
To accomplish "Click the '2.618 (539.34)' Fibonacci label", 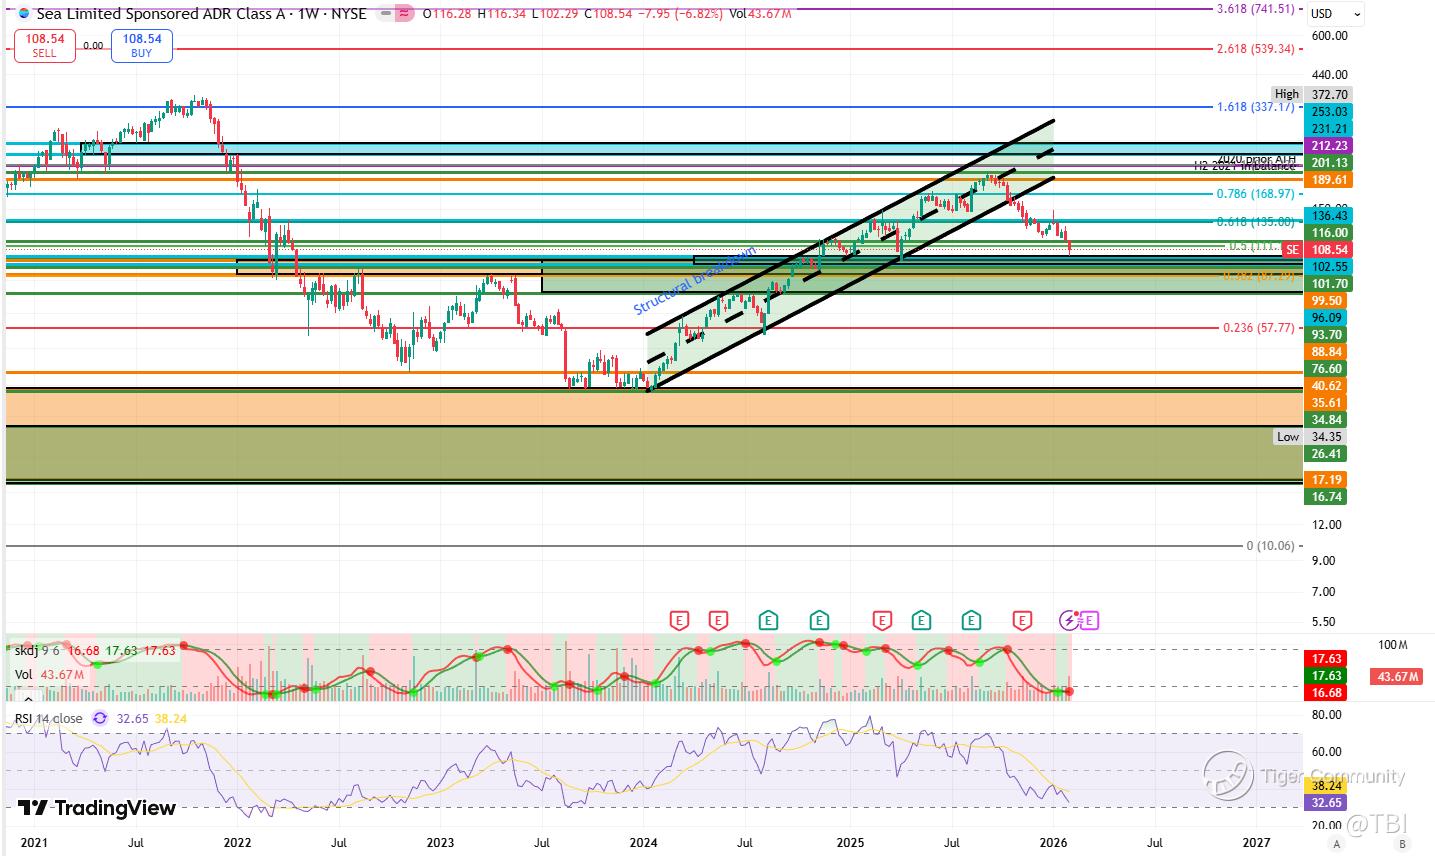I will [1255, 49].
